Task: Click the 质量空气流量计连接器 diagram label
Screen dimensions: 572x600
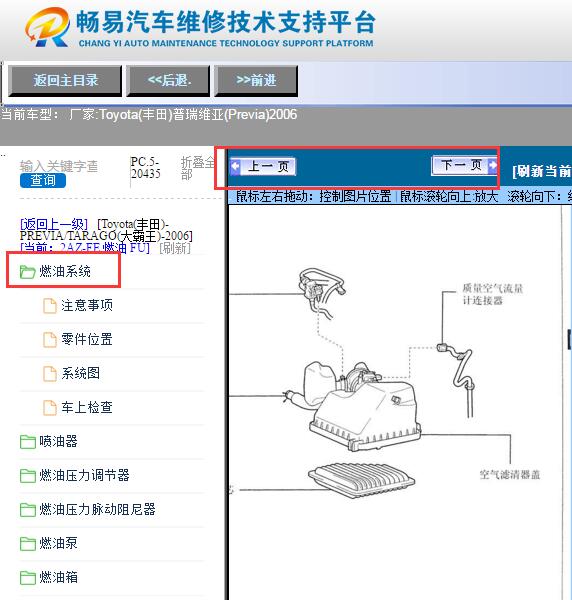Action: 492,294
